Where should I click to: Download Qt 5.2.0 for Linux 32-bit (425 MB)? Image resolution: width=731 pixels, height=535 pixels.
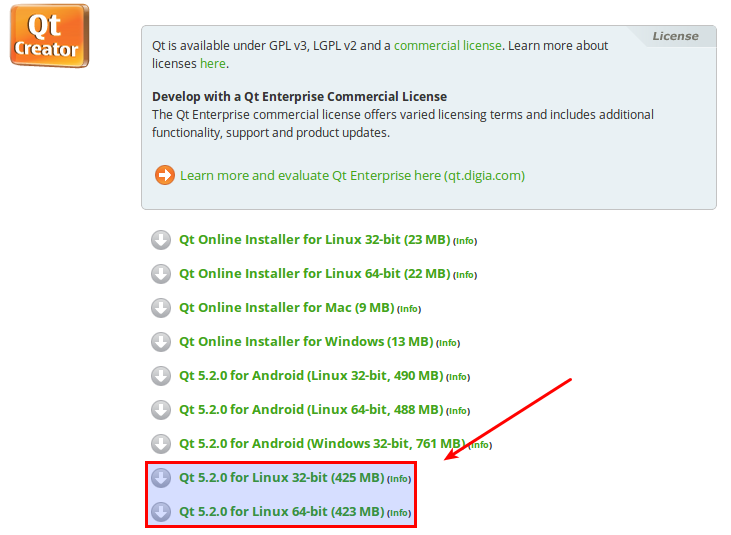tap(282, 478)
